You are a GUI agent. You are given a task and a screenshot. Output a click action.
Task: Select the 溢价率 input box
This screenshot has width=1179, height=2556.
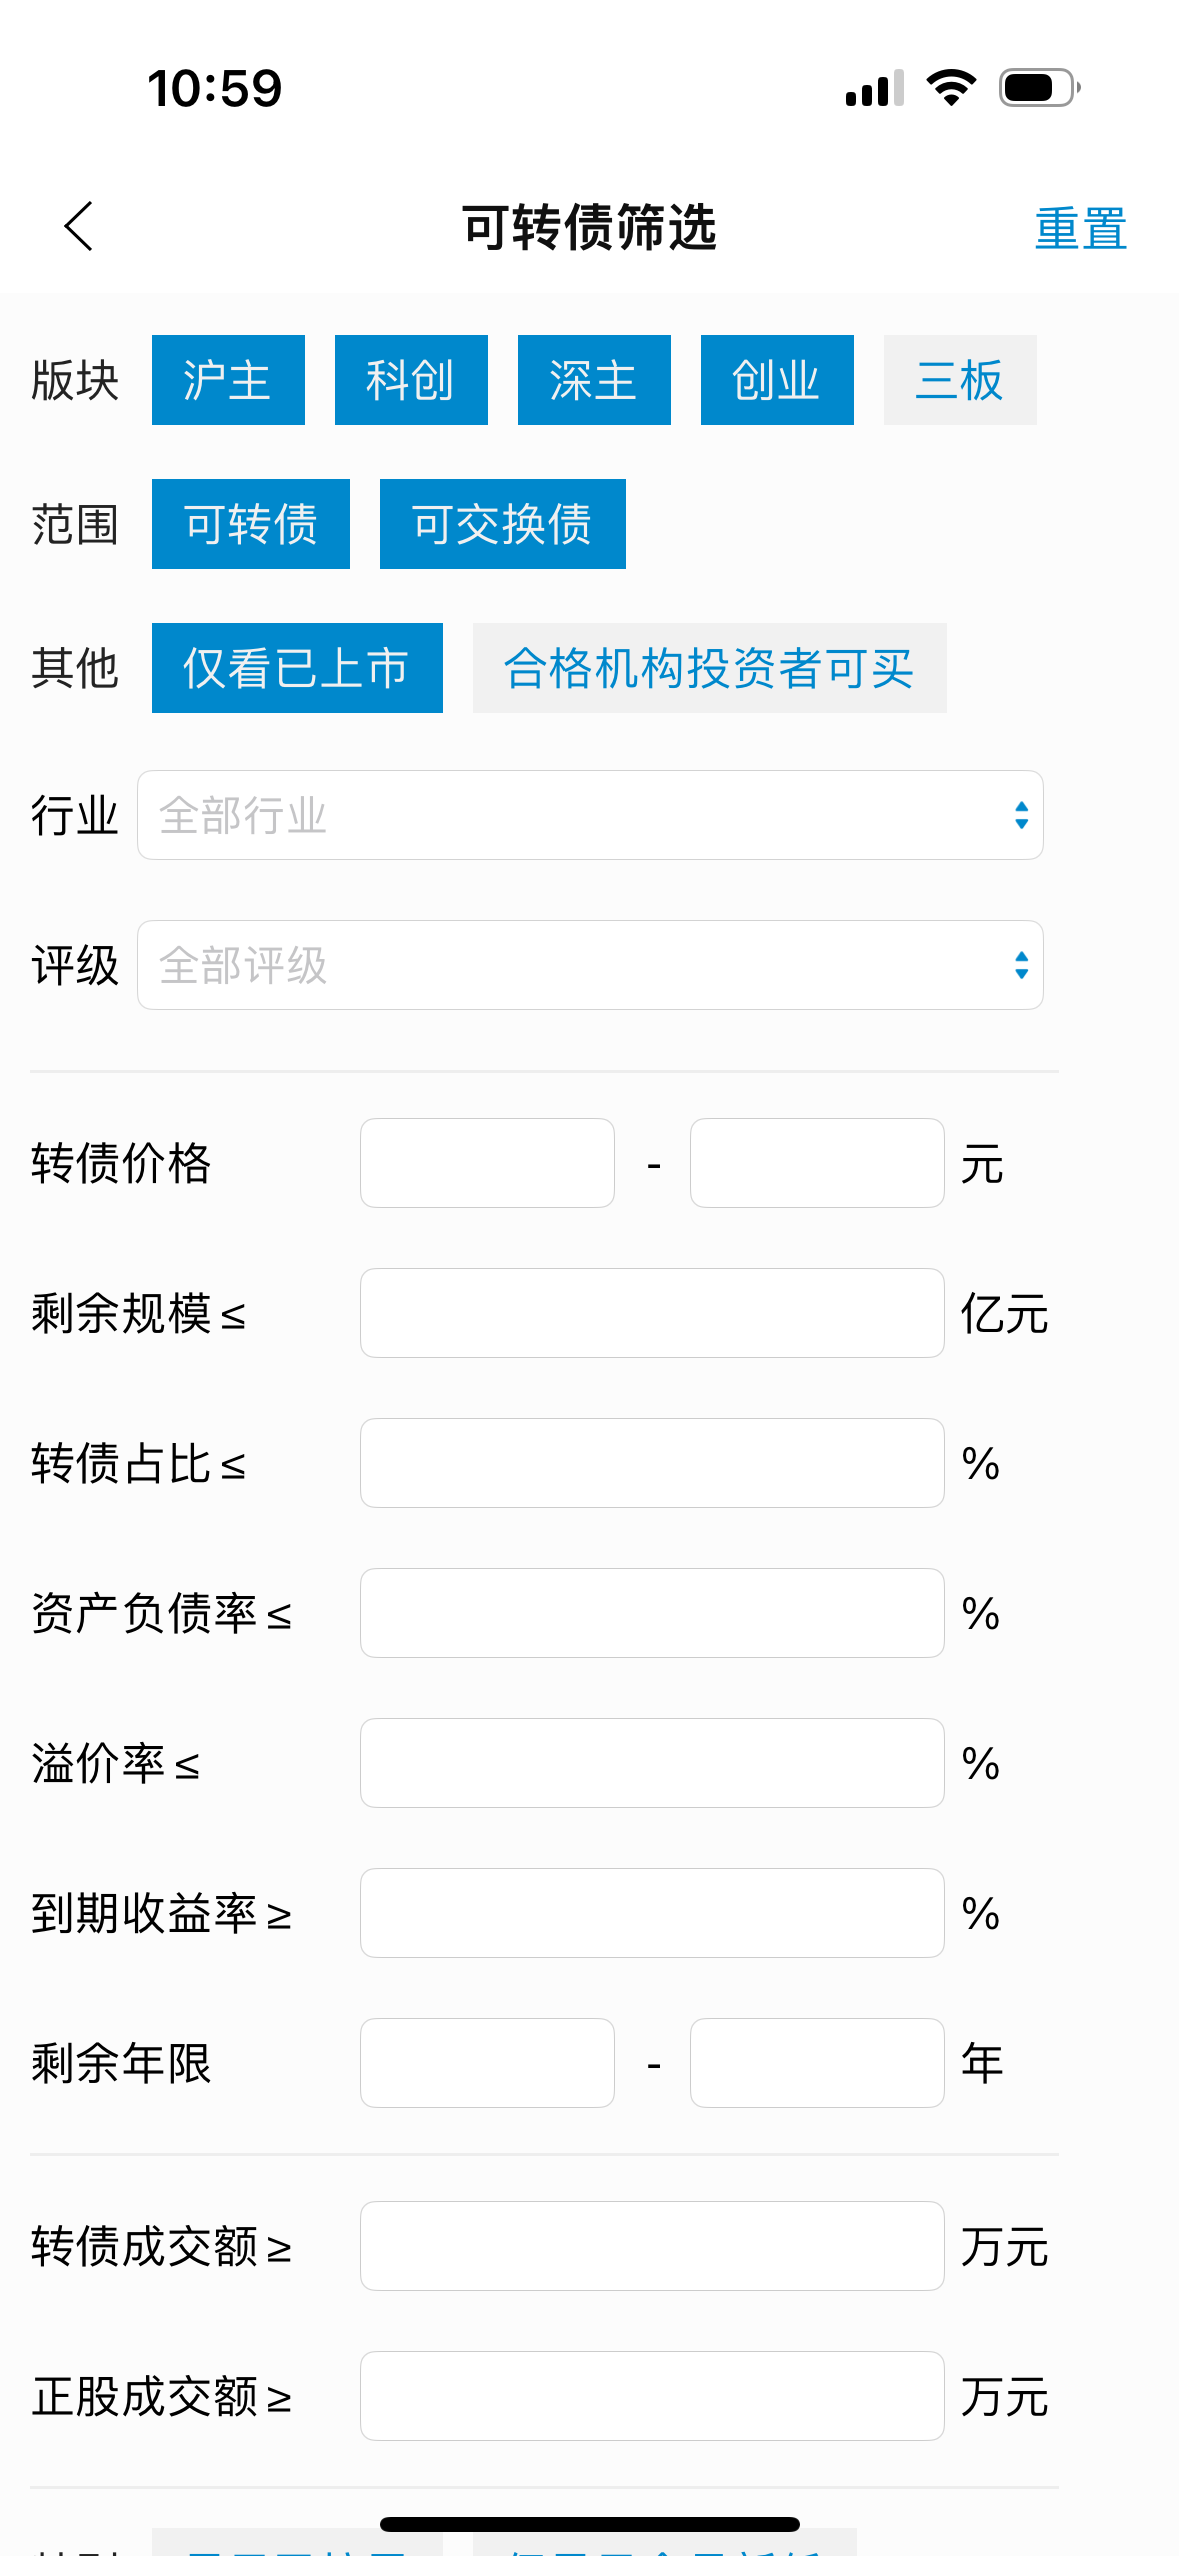pyautogui.click(x=652, y=1763)
